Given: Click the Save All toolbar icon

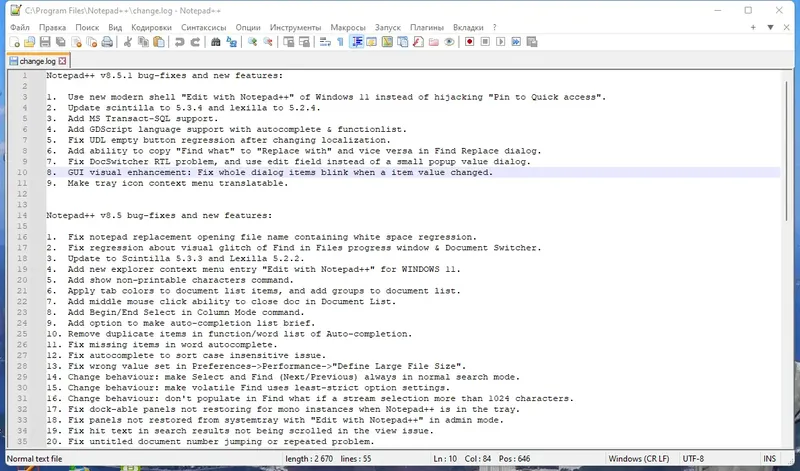Looking at the screenshot, I should [61, 42].
